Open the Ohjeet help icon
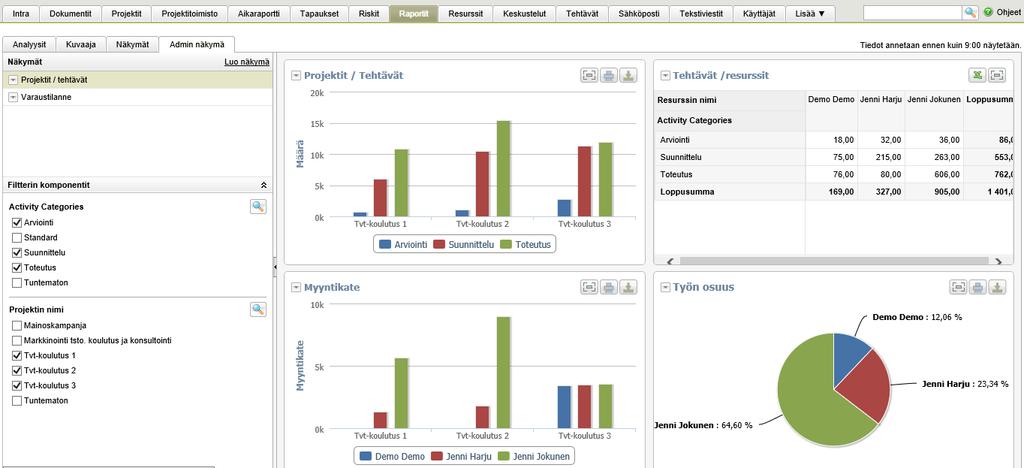Image resolution: width=1024 pixels, height=468 pixels. pyautogui.click(x=988, y=12)
